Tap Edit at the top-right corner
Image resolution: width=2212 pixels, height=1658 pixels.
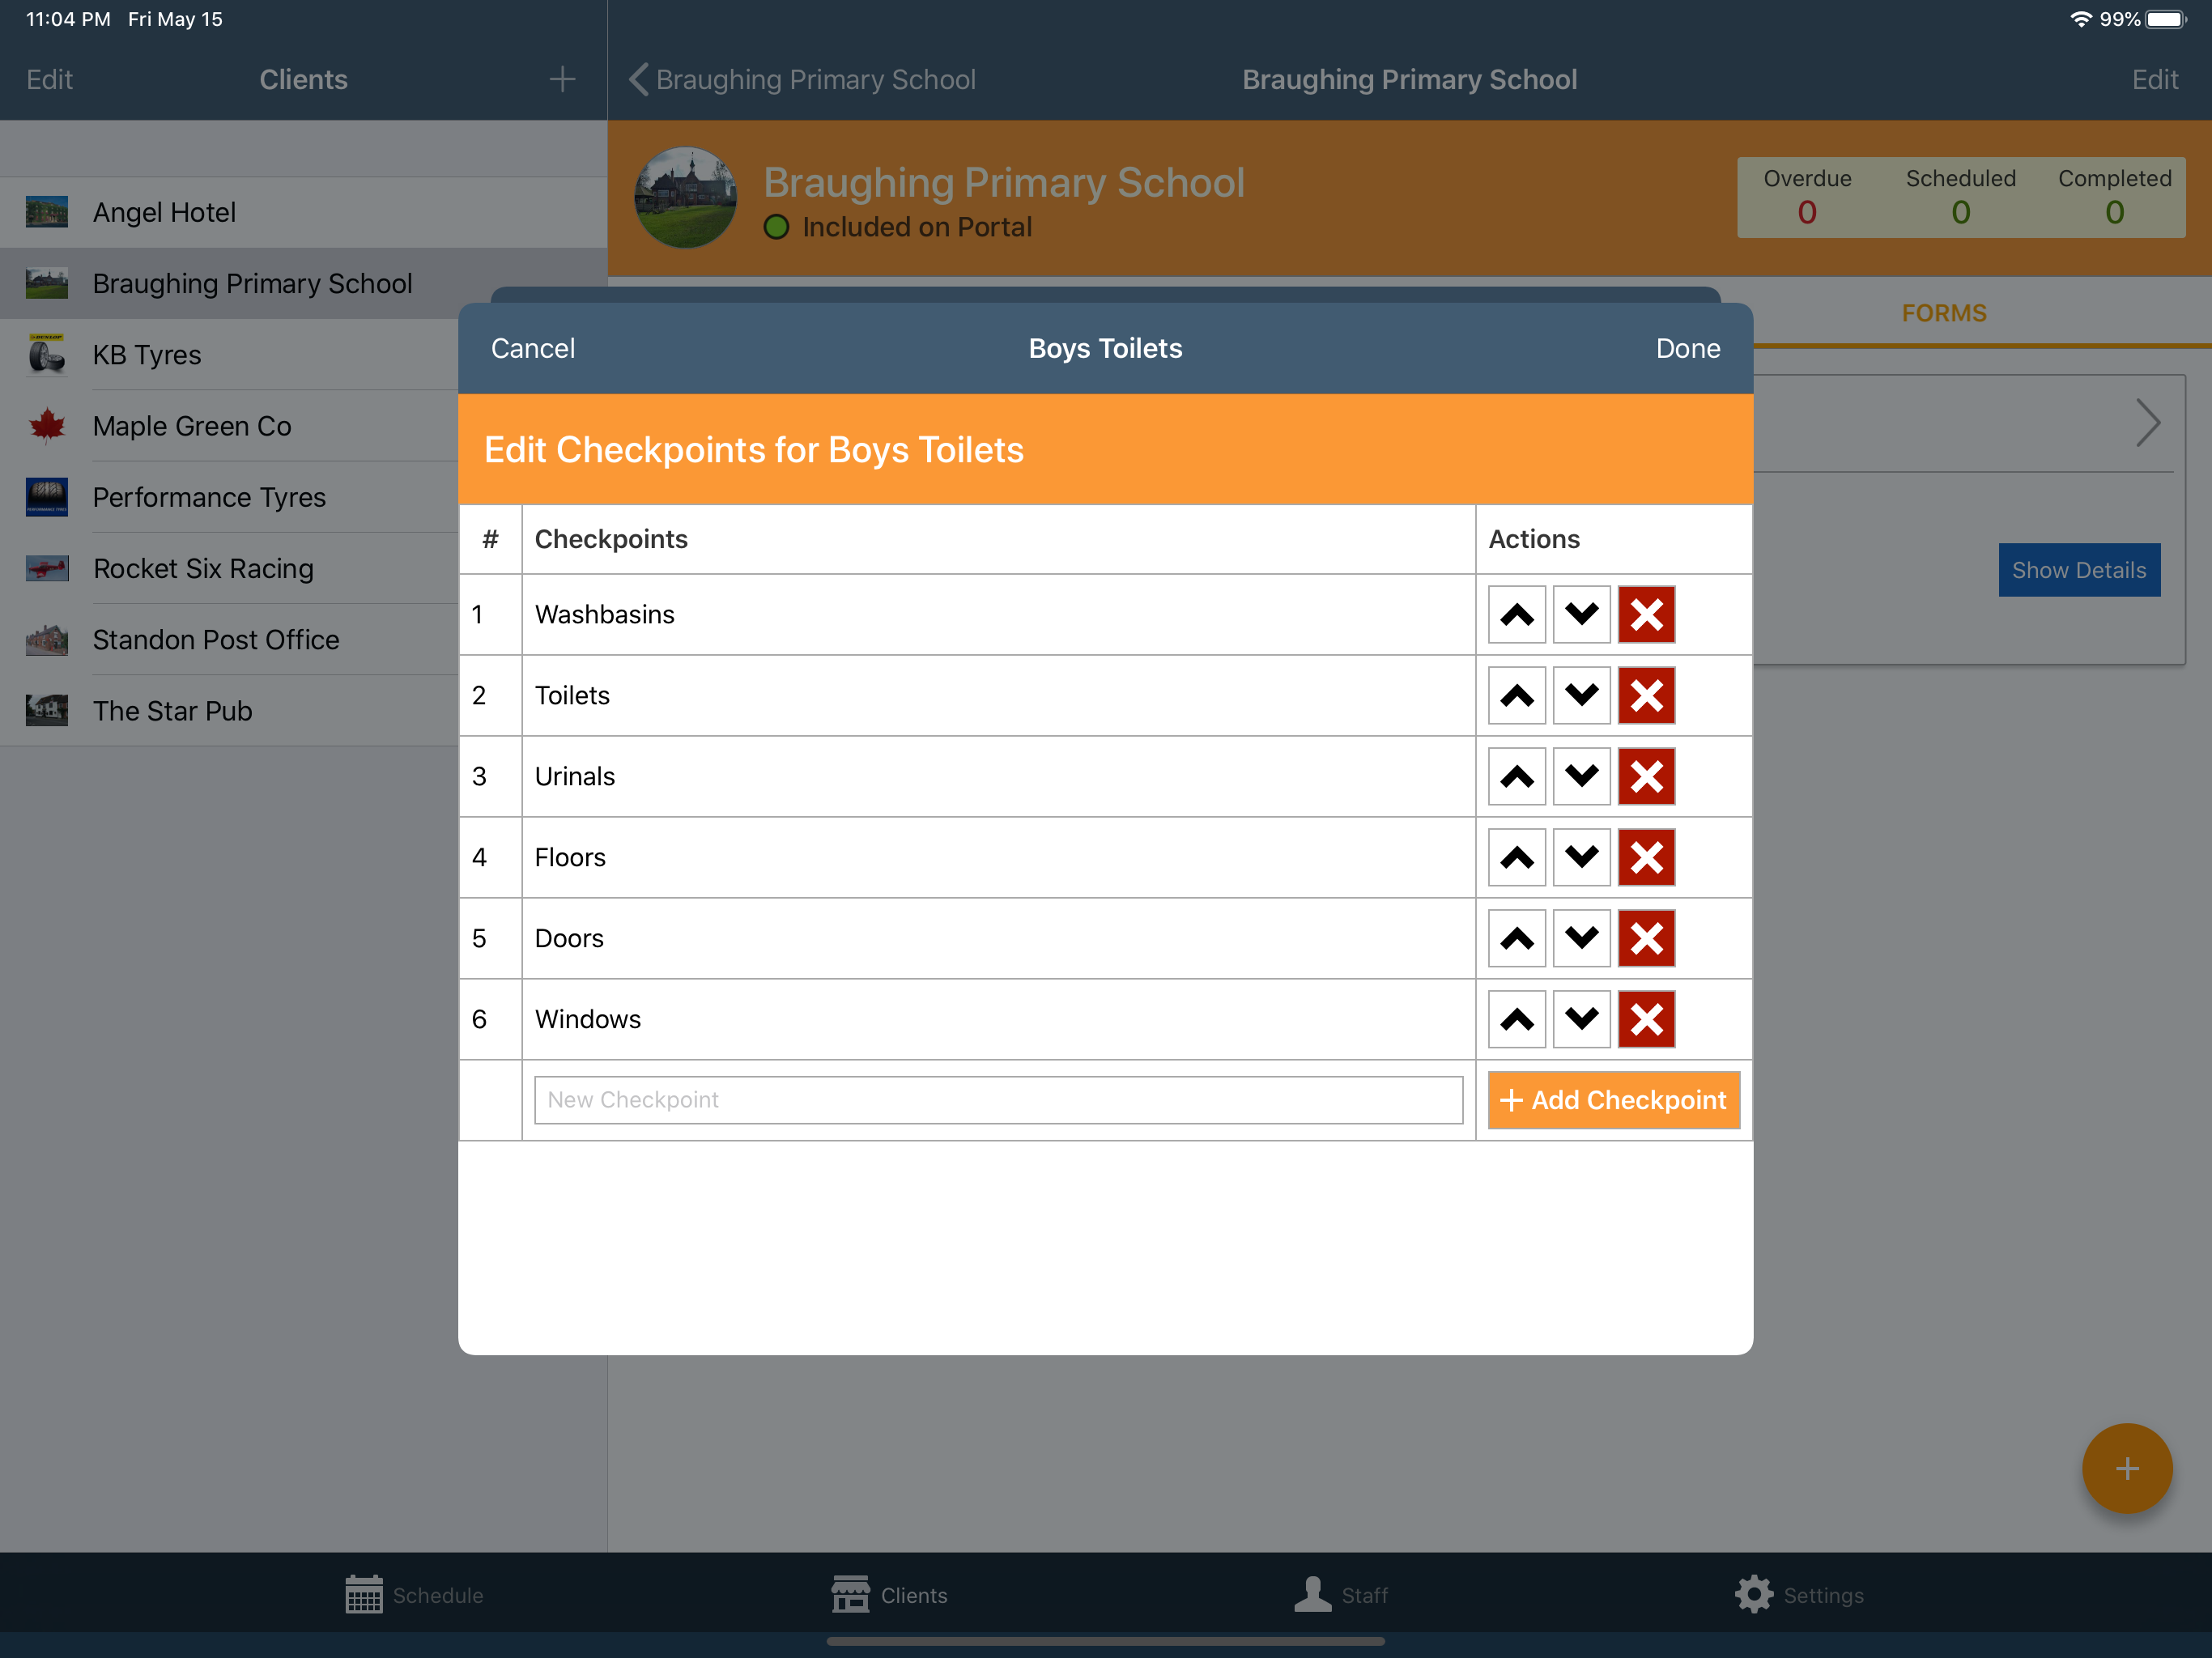(2154, 79)
